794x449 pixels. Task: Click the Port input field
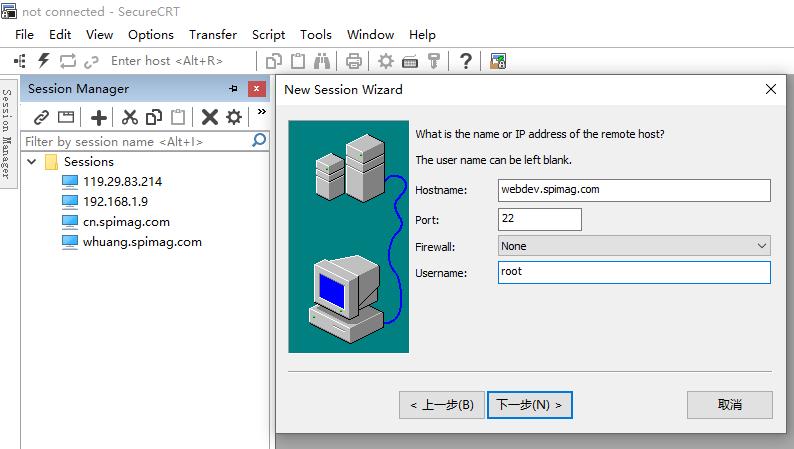click(540, 219)
